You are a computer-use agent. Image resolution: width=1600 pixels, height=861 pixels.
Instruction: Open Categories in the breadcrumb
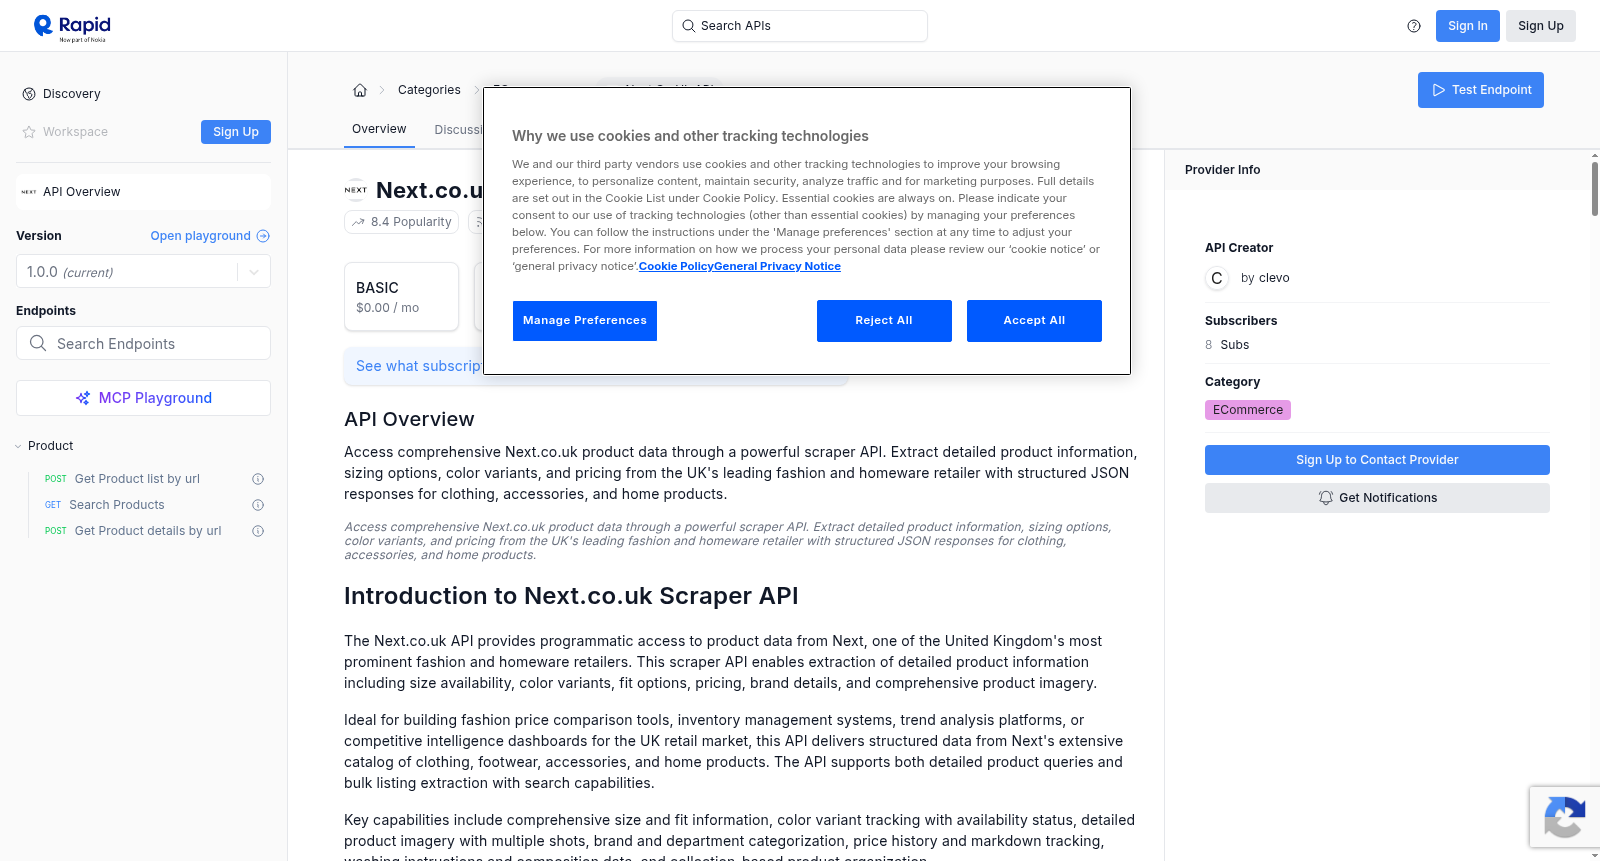tap(429, 90)
